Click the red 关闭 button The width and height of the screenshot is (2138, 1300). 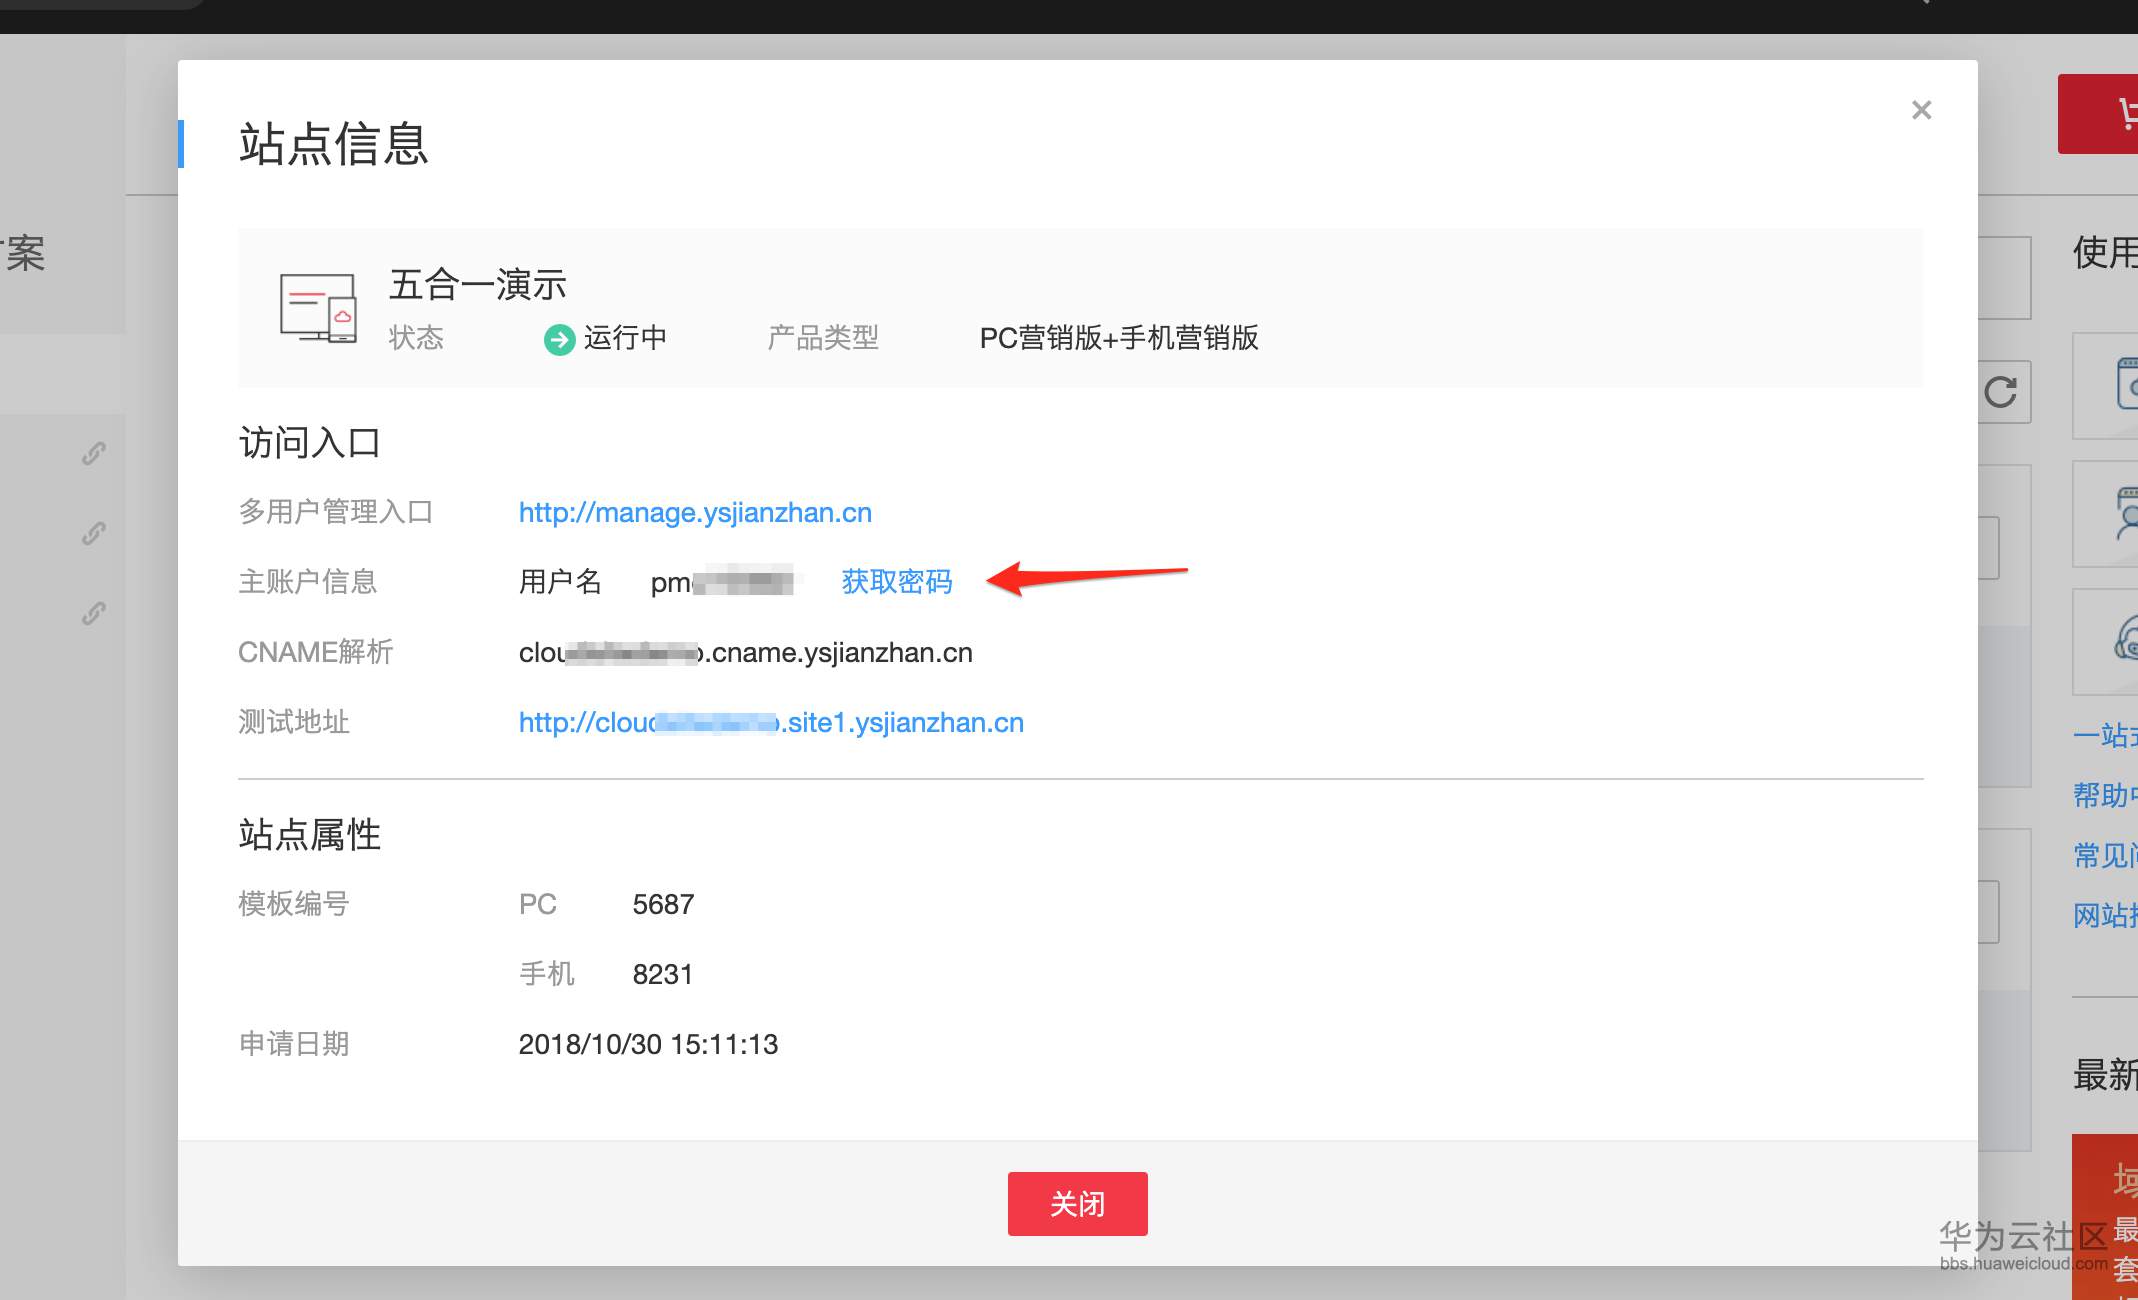(x=1077, y=1203)
